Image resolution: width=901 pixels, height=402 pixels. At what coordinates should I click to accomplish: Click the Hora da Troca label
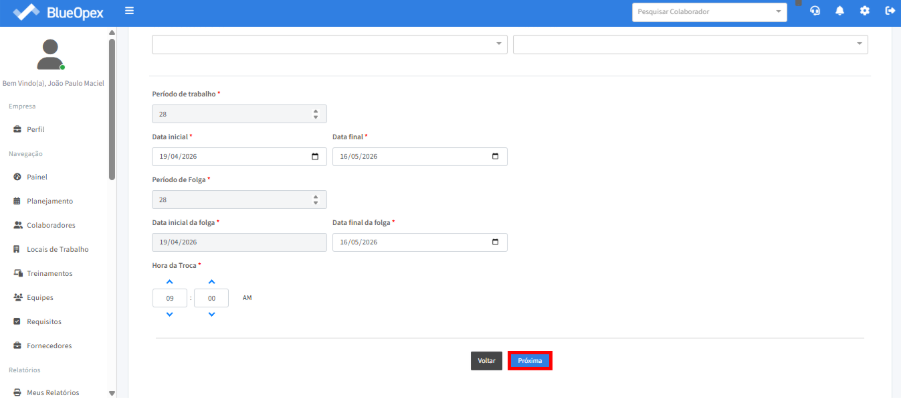coord(176,265)
